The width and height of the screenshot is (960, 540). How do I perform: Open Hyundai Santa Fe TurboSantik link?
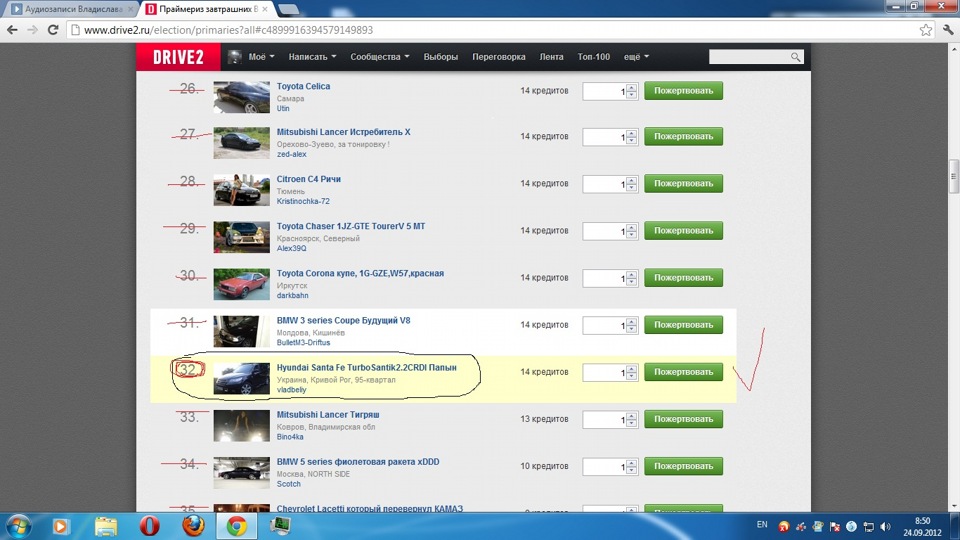click(x=366, y=368)
